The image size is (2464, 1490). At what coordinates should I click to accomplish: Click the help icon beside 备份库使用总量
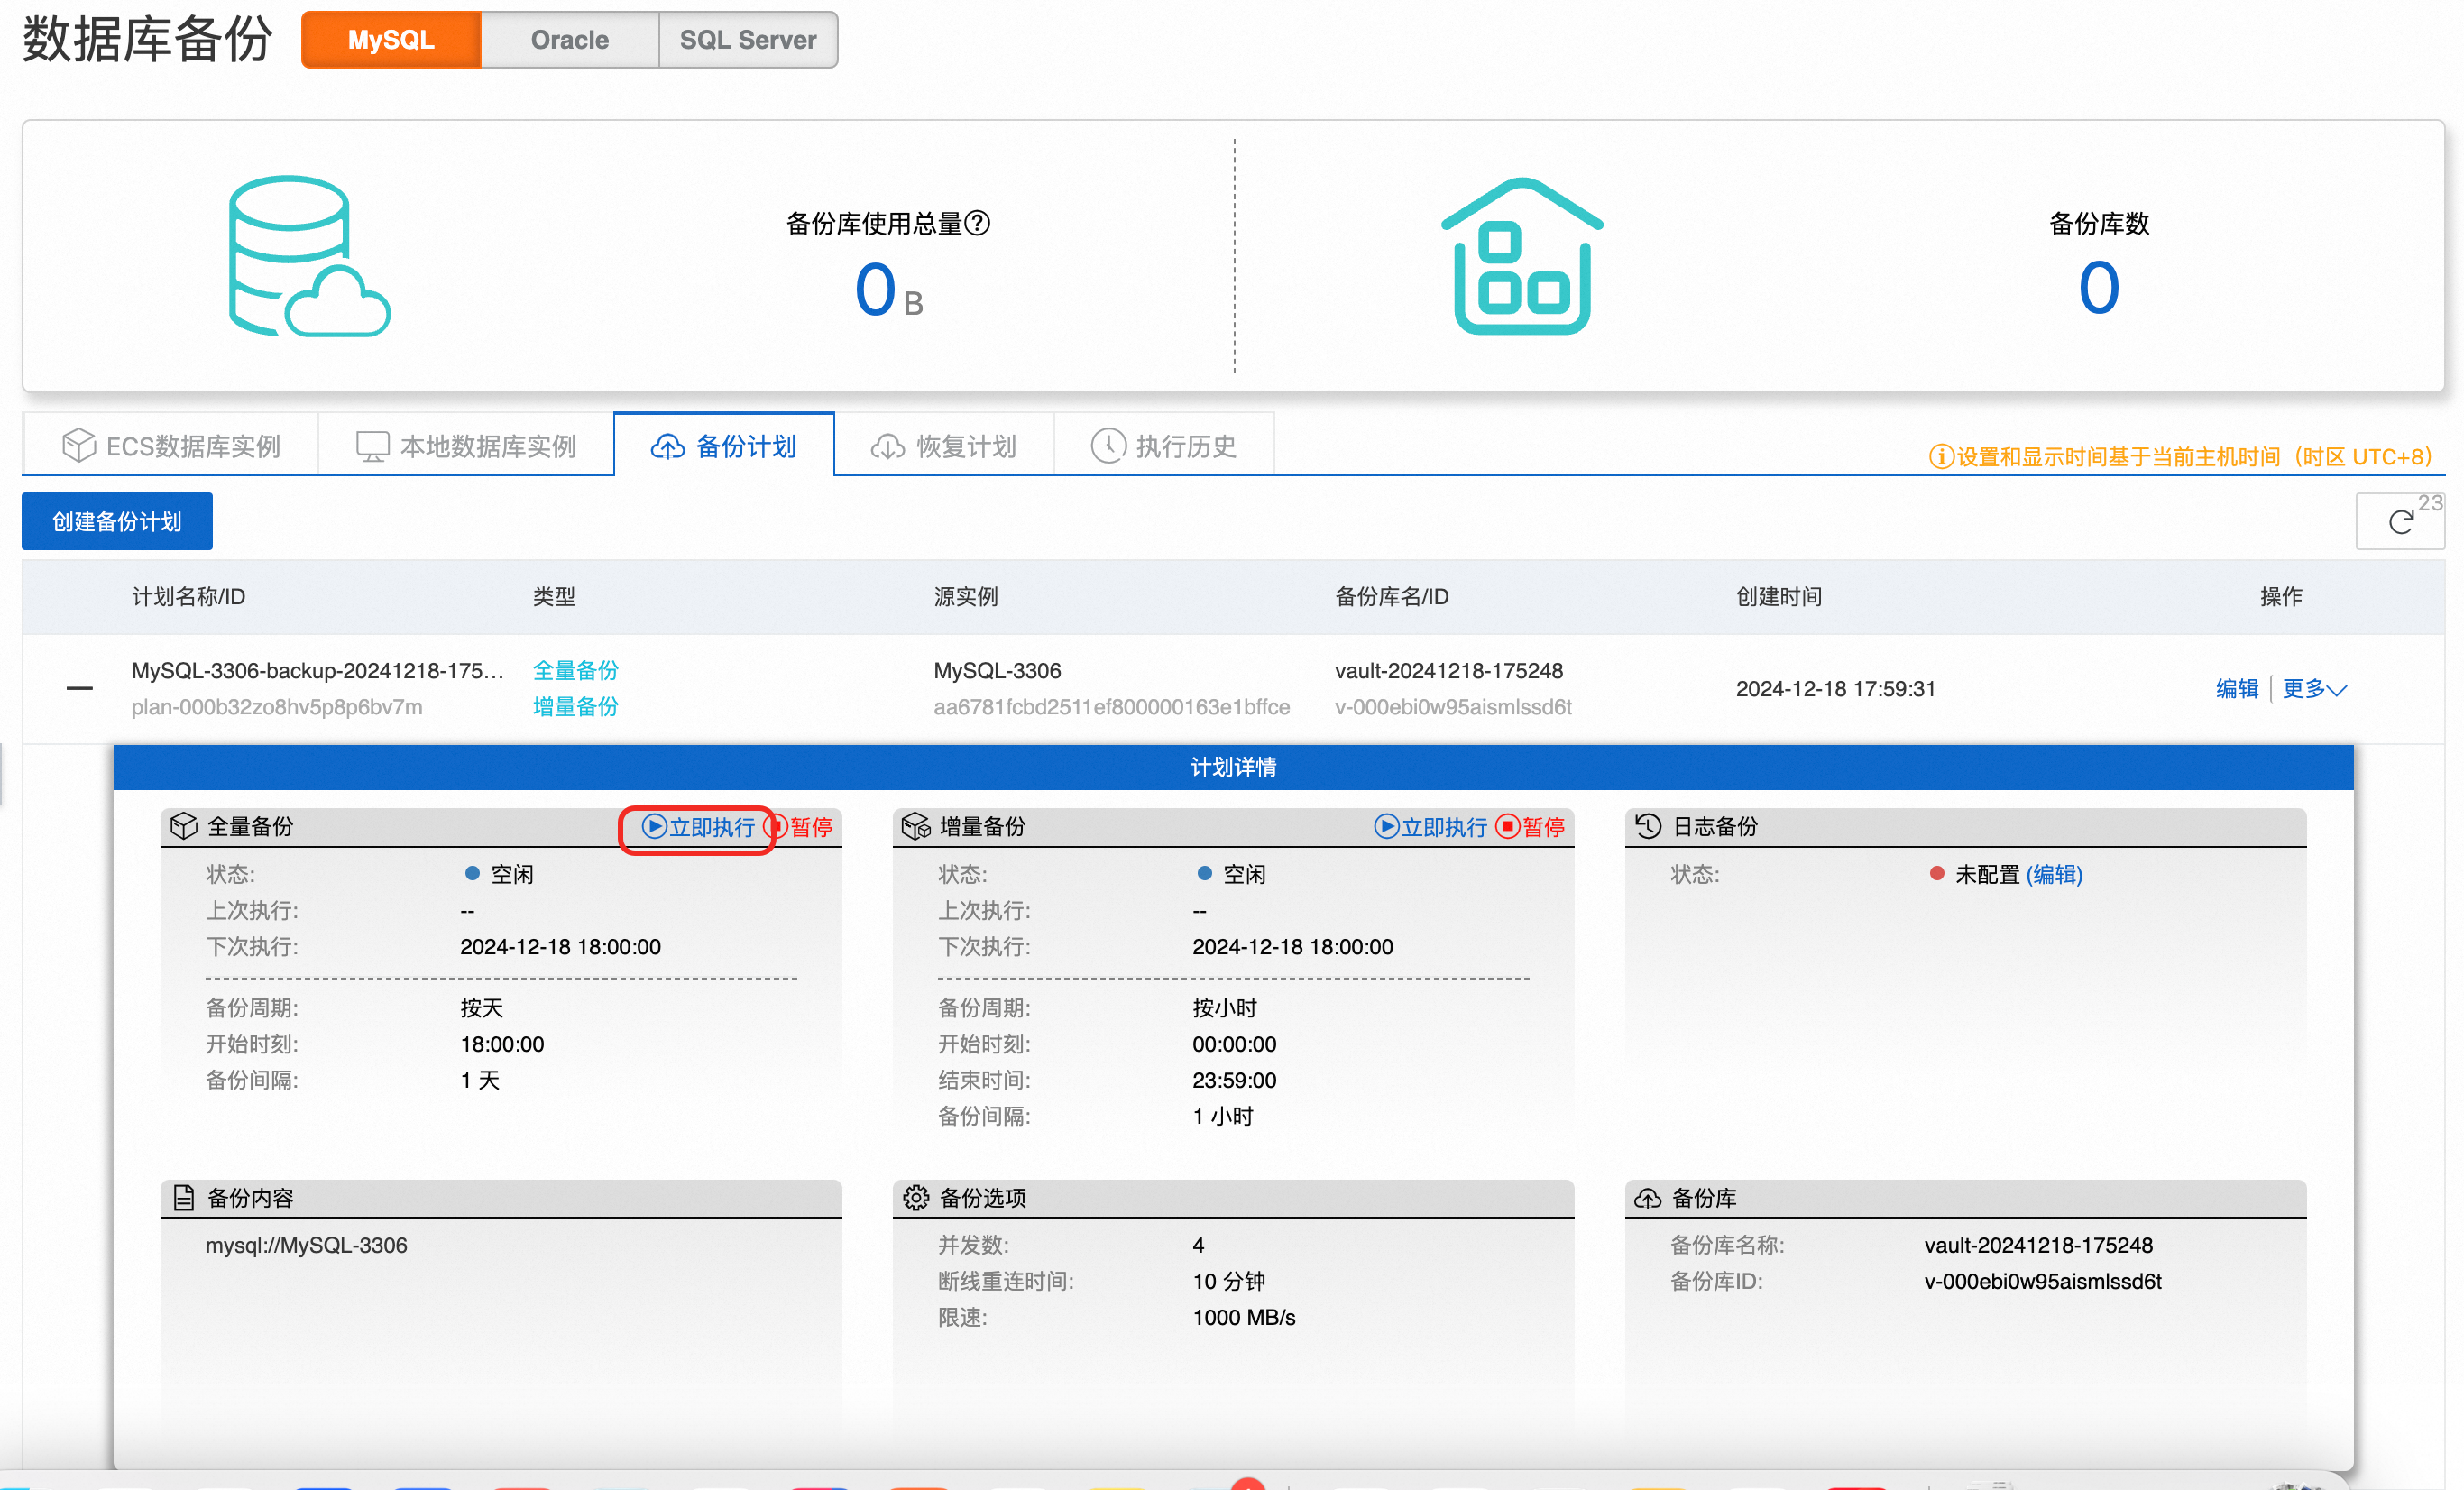click(978, 223)
